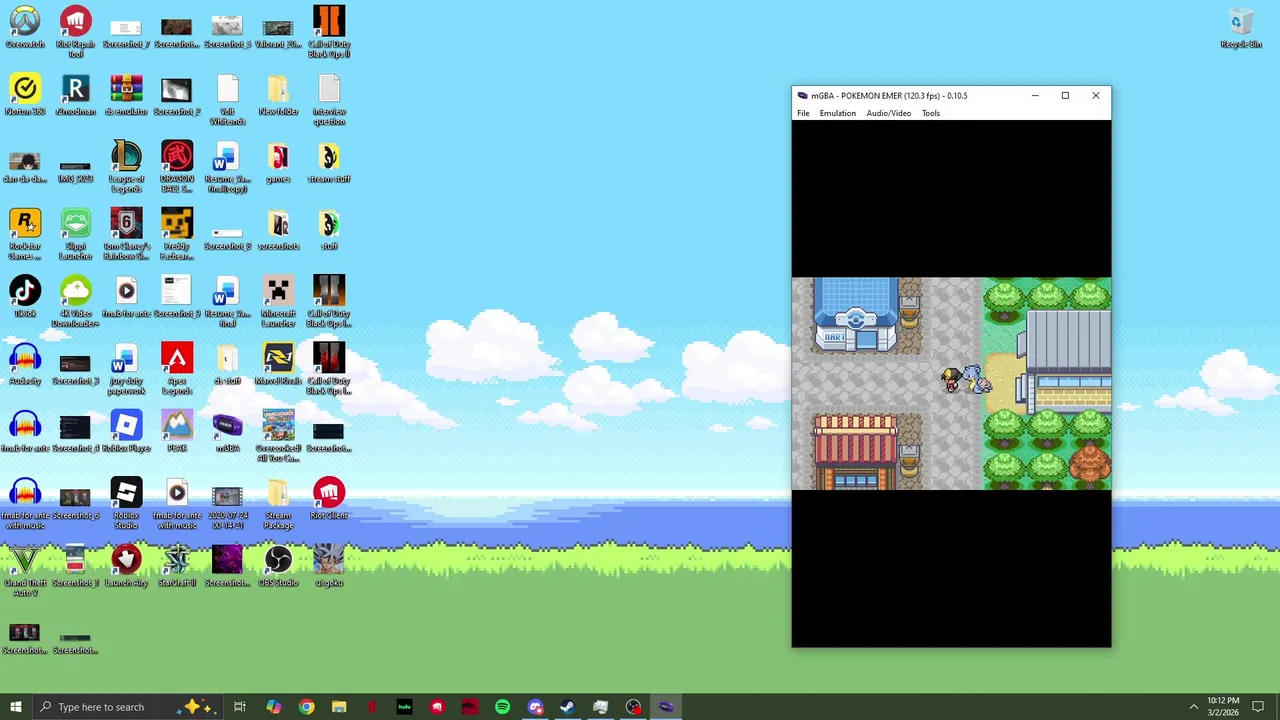Select the mGBA desktop shortcut
Viewport: 1280px width, 720px height.
227,431
